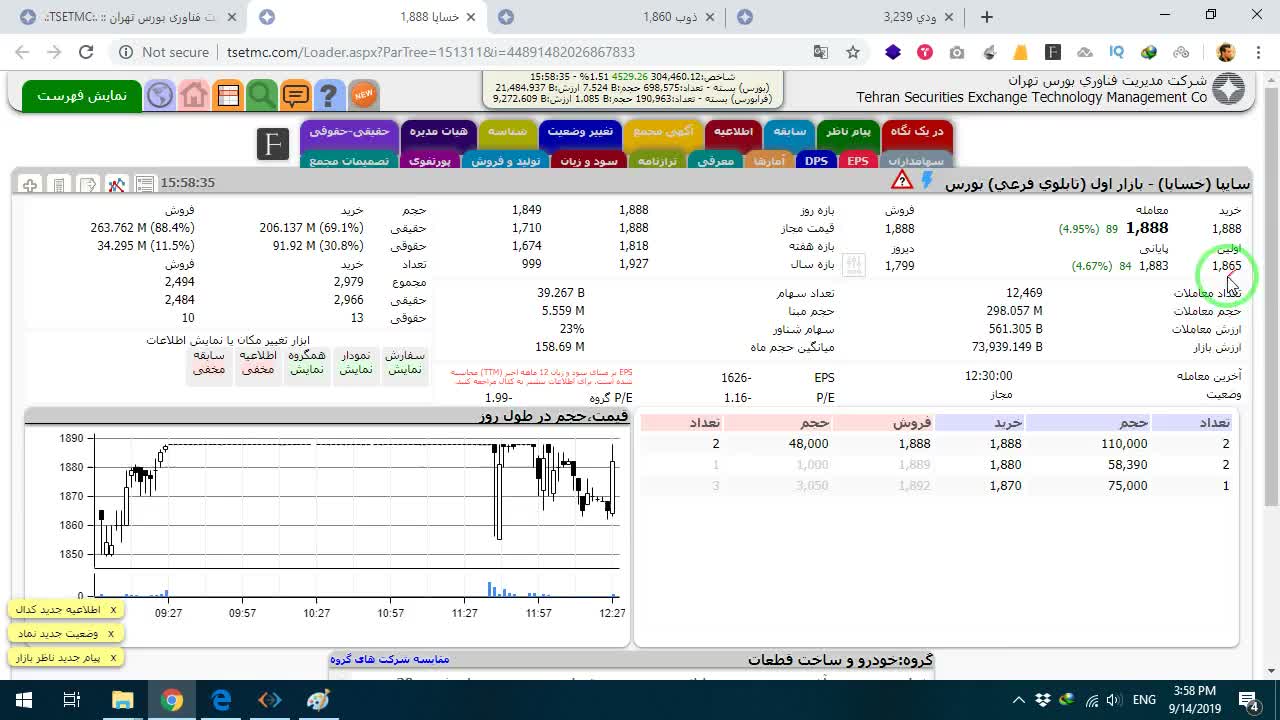Dismiss the اطلاعیه جدید کدال notification
Screen dimensions: 1280x720
click(113, 609)
